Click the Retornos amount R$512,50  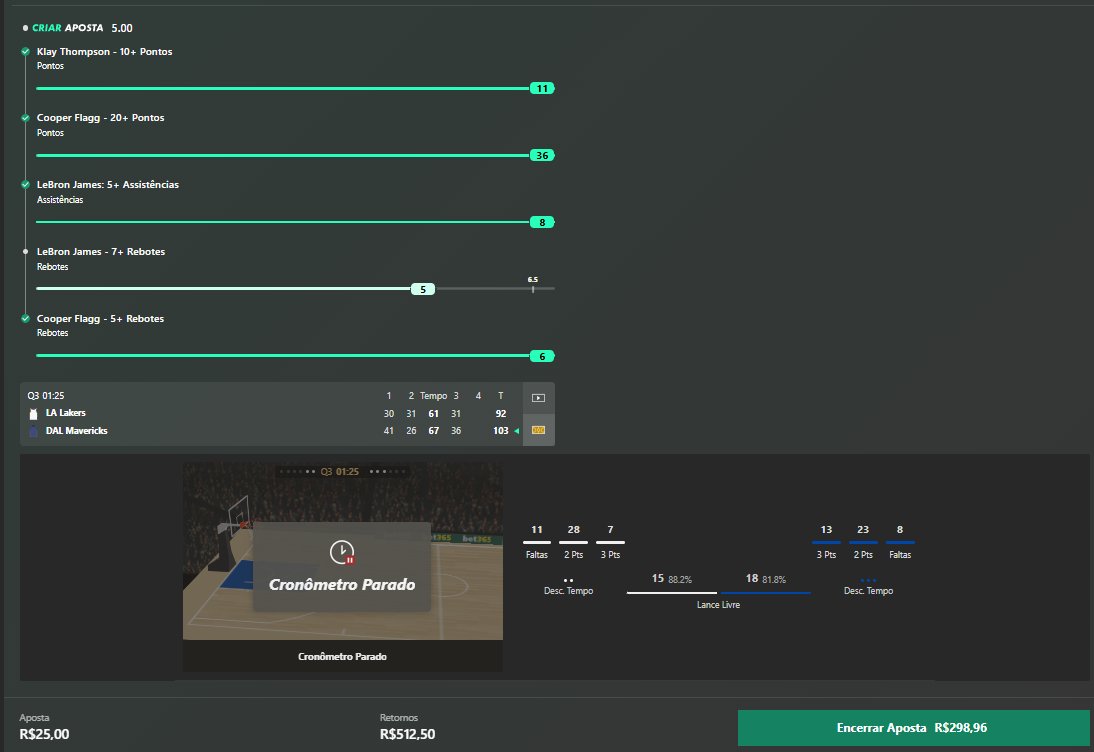pos(407,734)
